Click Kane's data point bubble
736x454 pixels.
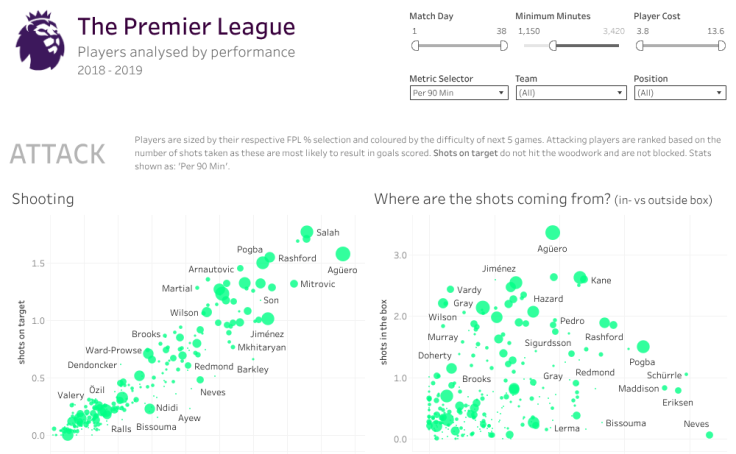coord(580,278)
